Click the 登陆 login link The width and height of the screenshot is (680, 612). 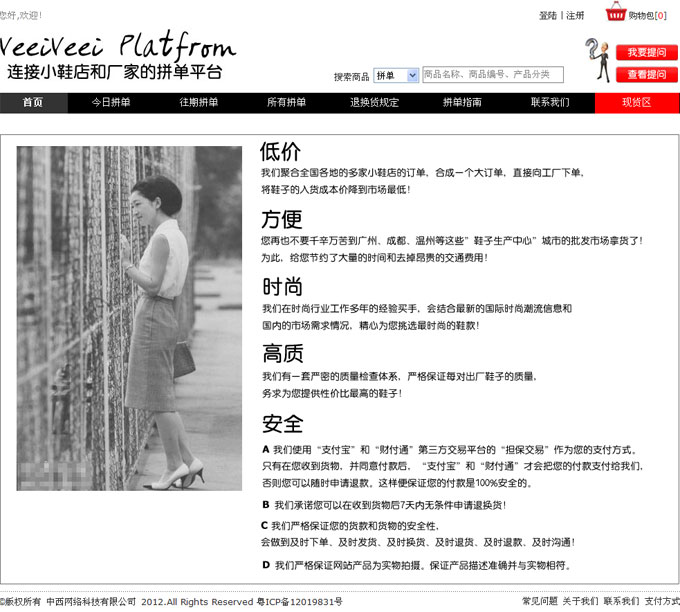(x=548, y=15)
